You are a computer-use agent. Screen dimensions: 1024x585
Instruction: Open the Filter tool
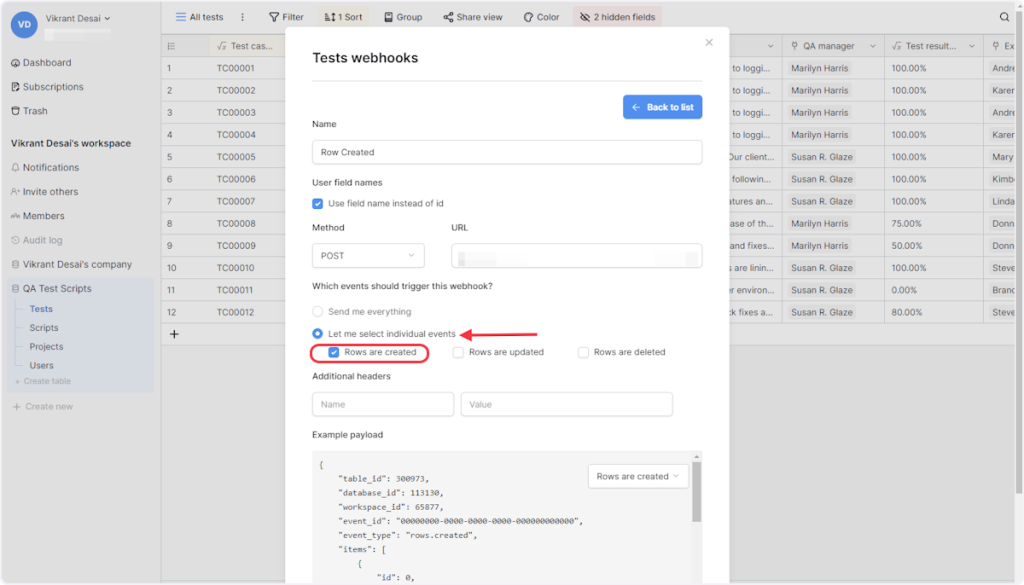[x=286, y=17]
